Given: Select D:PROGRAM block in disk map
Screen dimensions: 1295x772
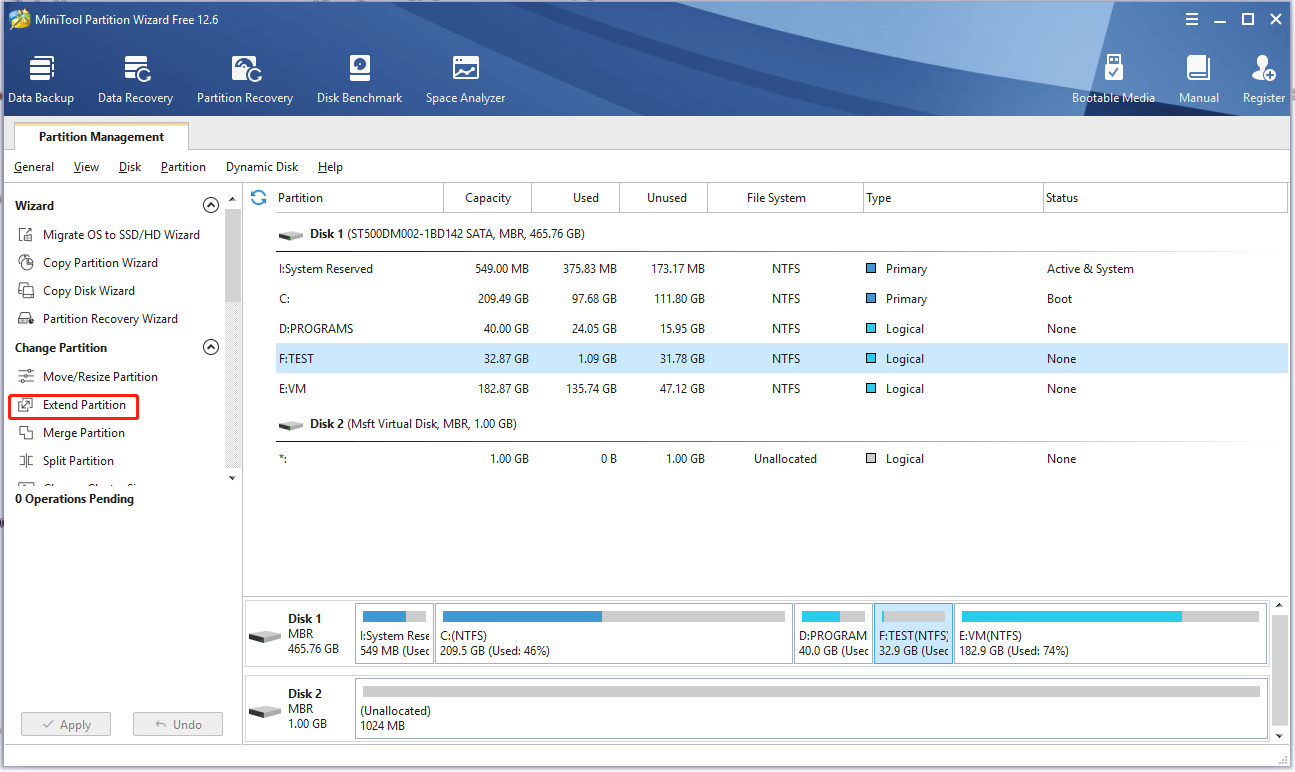Looking at the screenshot, I should coord(834,633).
